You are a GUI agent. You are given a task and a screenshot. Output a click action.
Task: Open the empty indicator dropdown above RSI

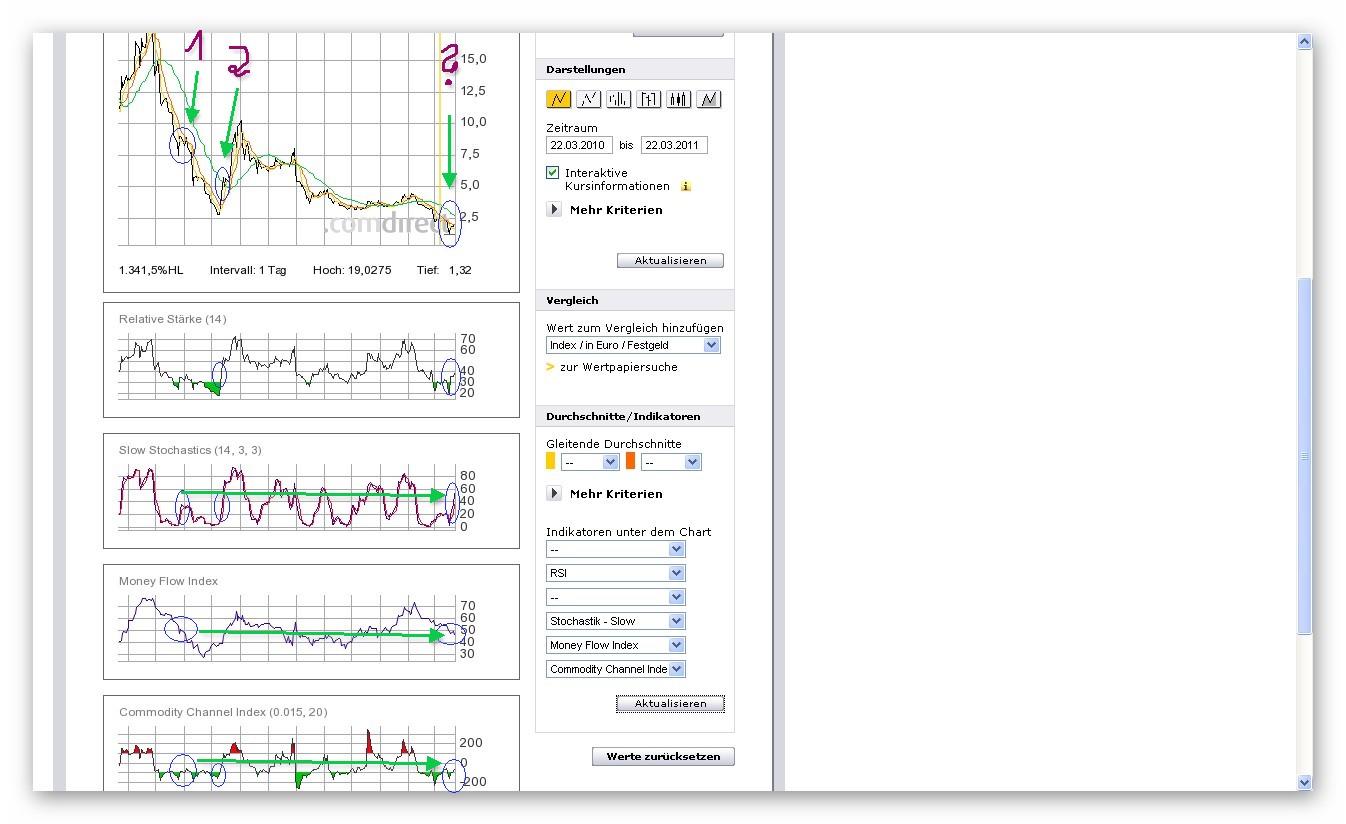pyautogui.click(x=615, y=549)
